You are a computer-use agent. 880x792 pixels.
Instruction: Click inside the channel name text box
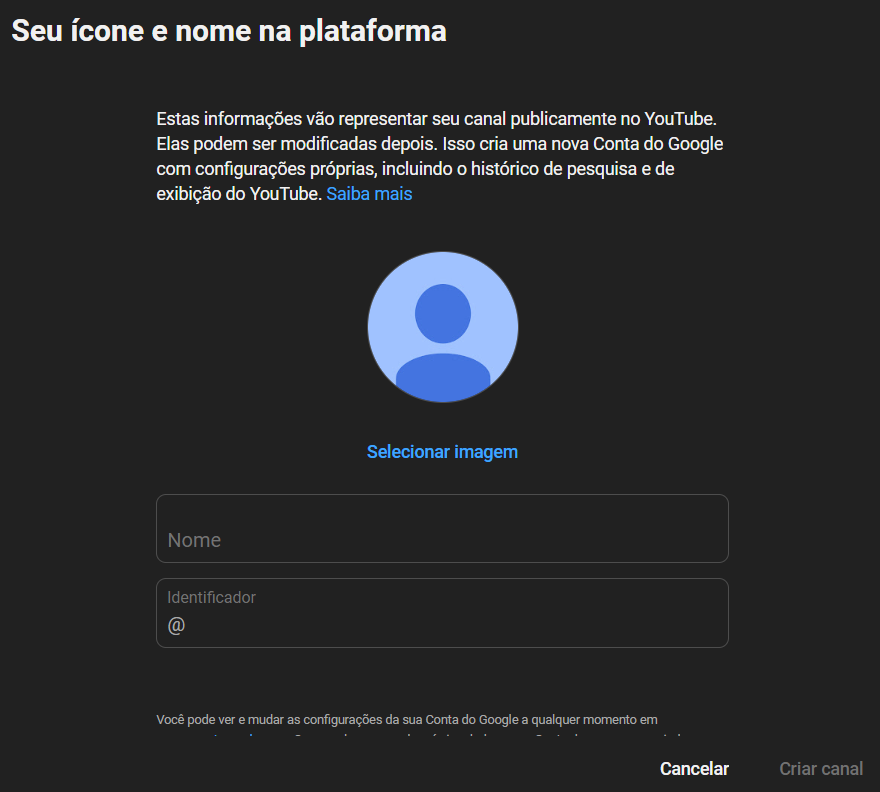(x=442, y=528)
